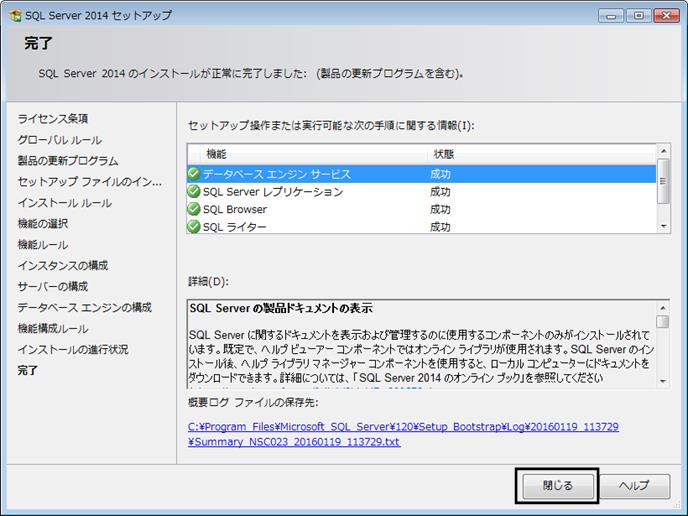Click the 成功 status of SQL Browser
The height and width of the screenshot is (516, 688).
pyautogui.click(x=440, y=209)
